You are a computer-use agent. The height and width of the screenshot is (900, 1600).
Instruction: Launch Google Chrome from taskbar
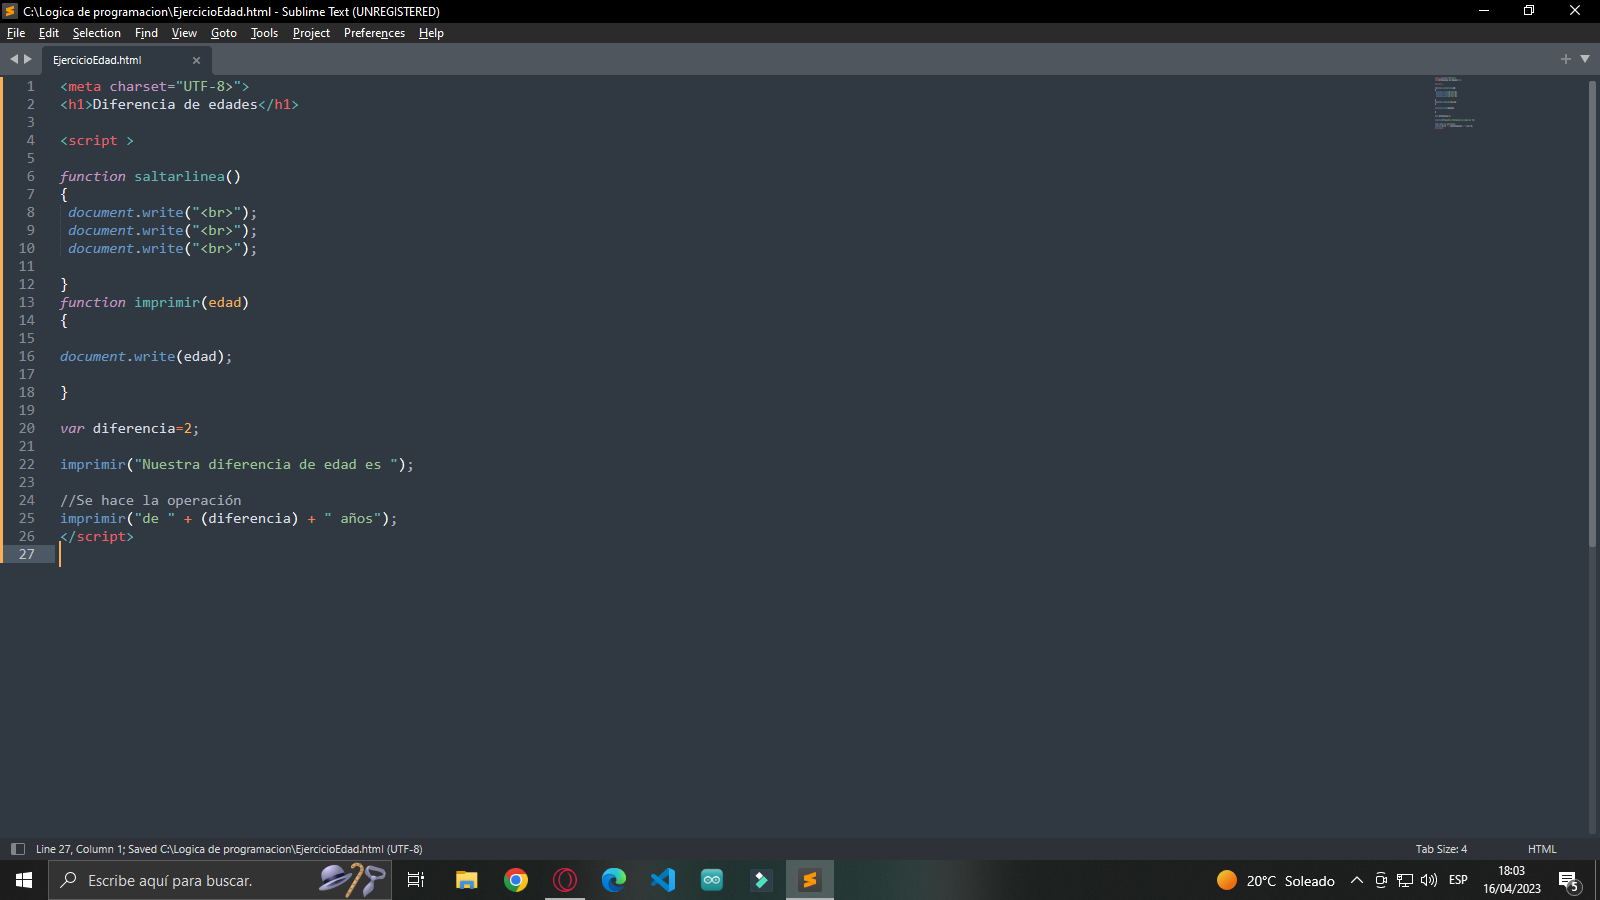516,880
